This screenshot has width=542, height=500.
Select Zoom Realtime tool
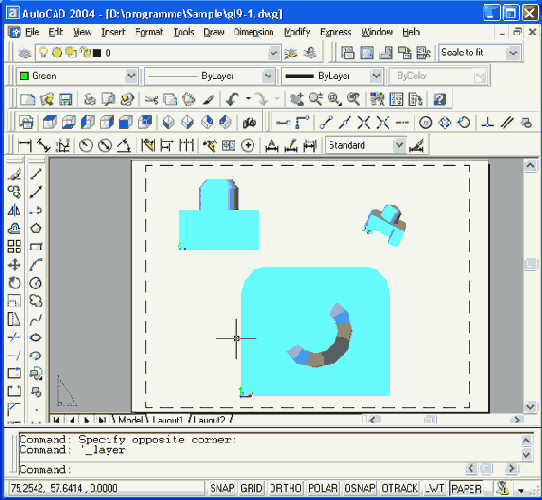pyautogui.click(x=316, y=100)
